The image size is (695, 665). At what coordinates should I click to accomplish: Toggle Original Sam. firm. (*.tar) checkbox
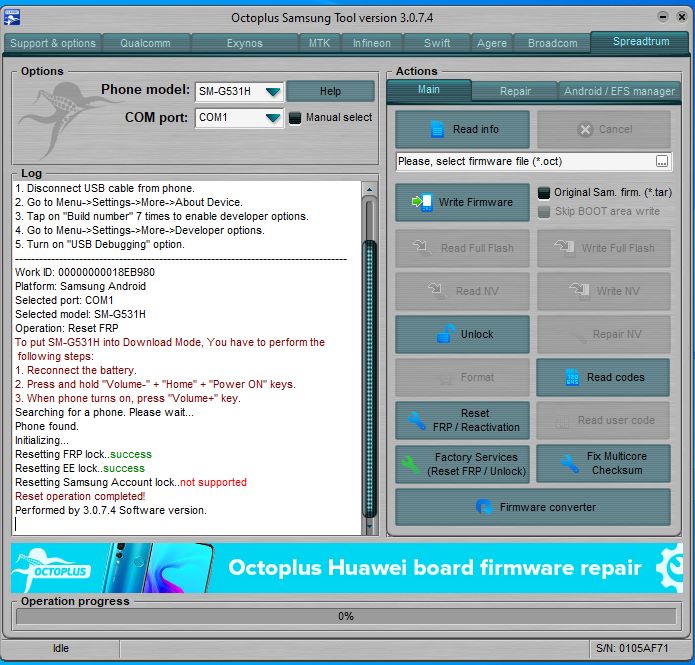click(543, 193)
